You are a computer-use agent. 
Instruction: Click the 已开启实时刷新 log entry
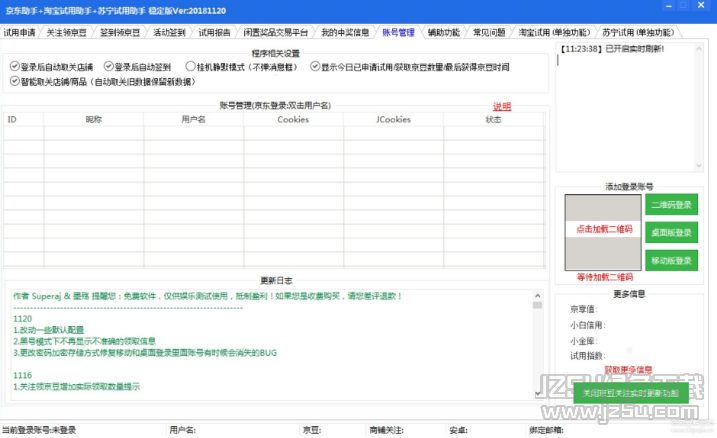(x=612, y=49)
